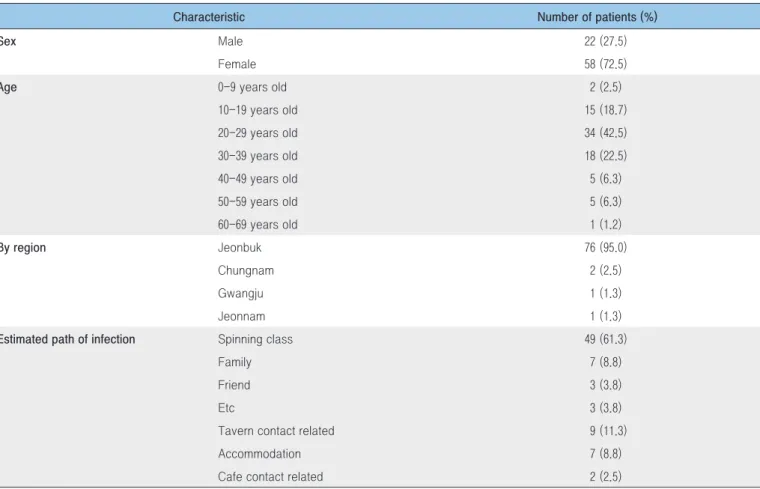Click the value '1 (1.2)'

[605, 225]
